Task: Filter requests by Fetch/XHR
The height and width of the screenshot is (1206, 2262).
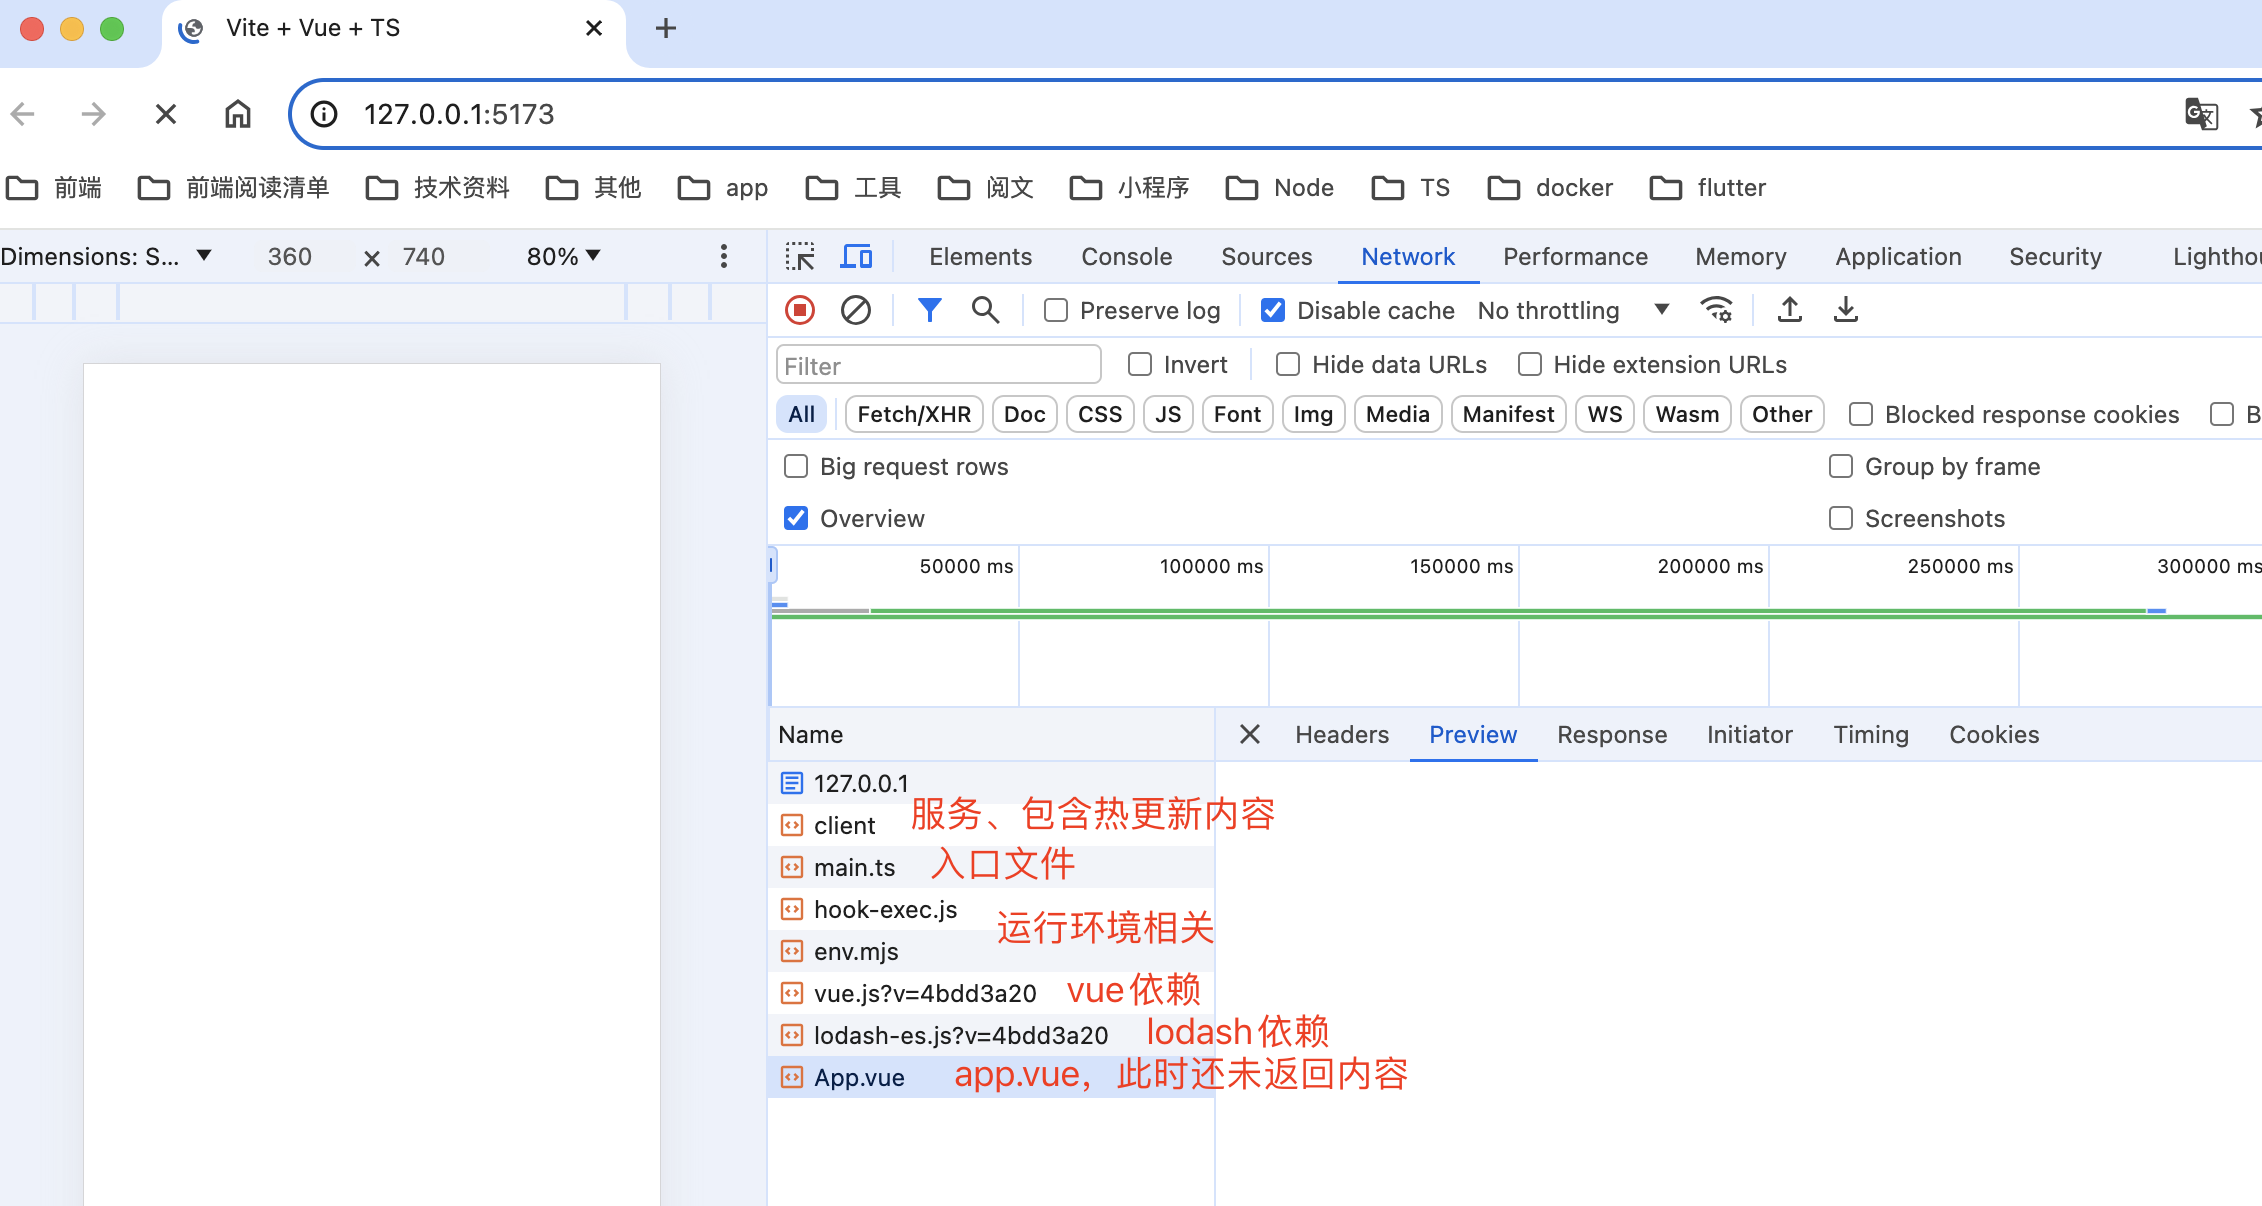Action: 914,414
